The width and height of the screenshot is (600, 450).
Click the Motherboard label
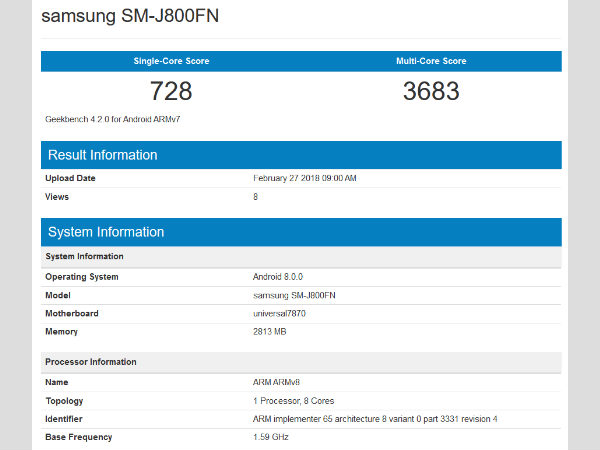(x=72, y=313)
